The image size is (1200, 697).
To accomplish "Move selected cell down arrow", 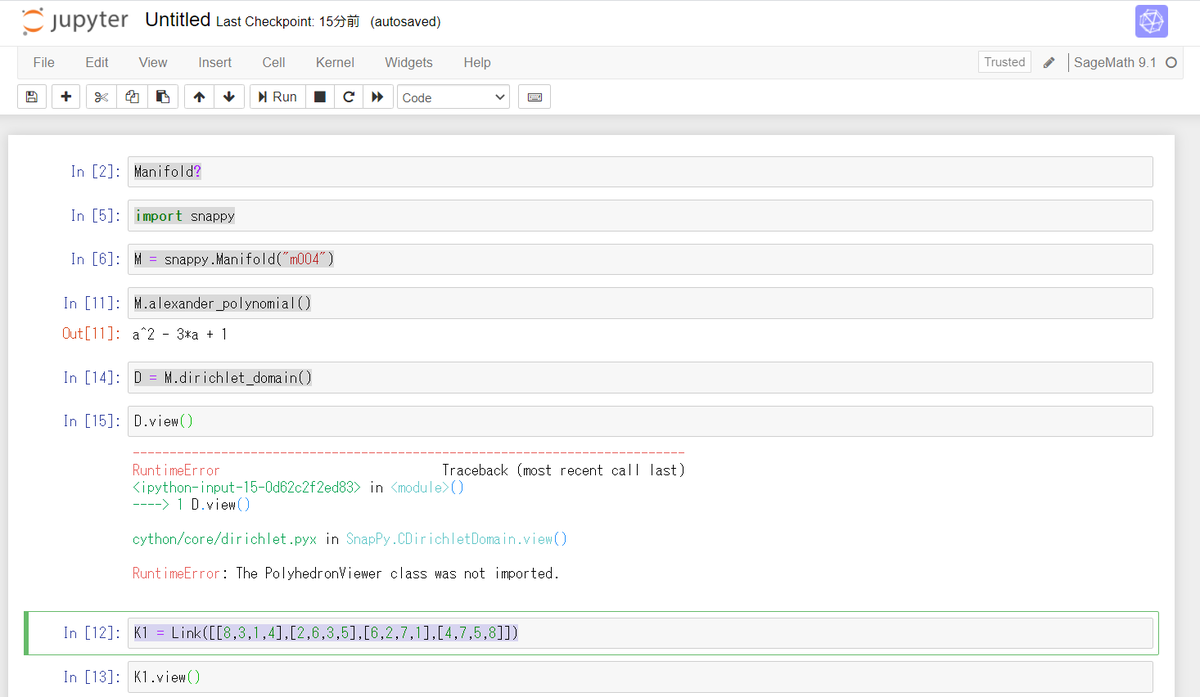I will click(x=229, y=97).
